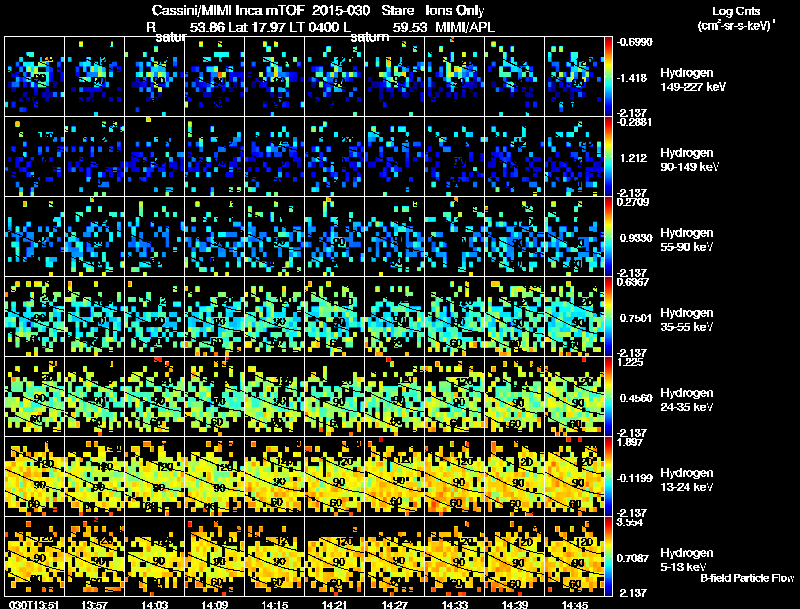Click the 'Cassini/MIMI Inca mTOF' title text

228,11
